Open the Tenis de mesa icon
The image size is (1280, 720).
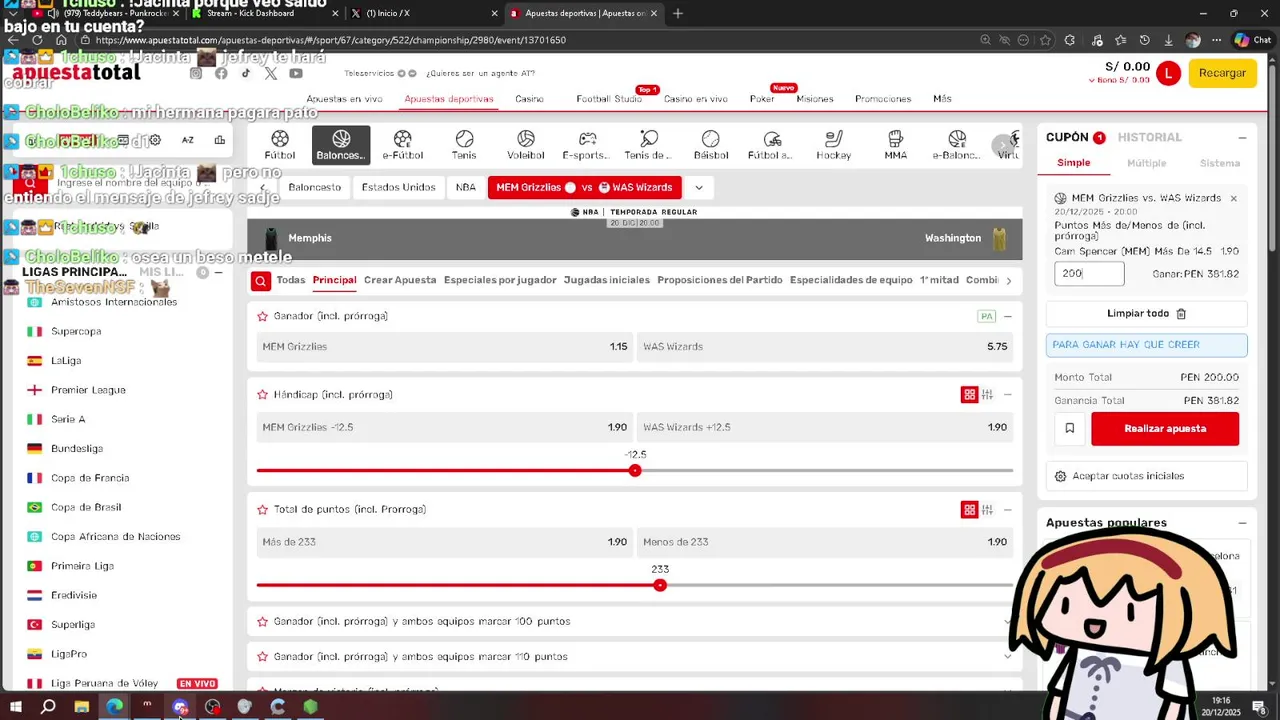[x=649, y=145]
